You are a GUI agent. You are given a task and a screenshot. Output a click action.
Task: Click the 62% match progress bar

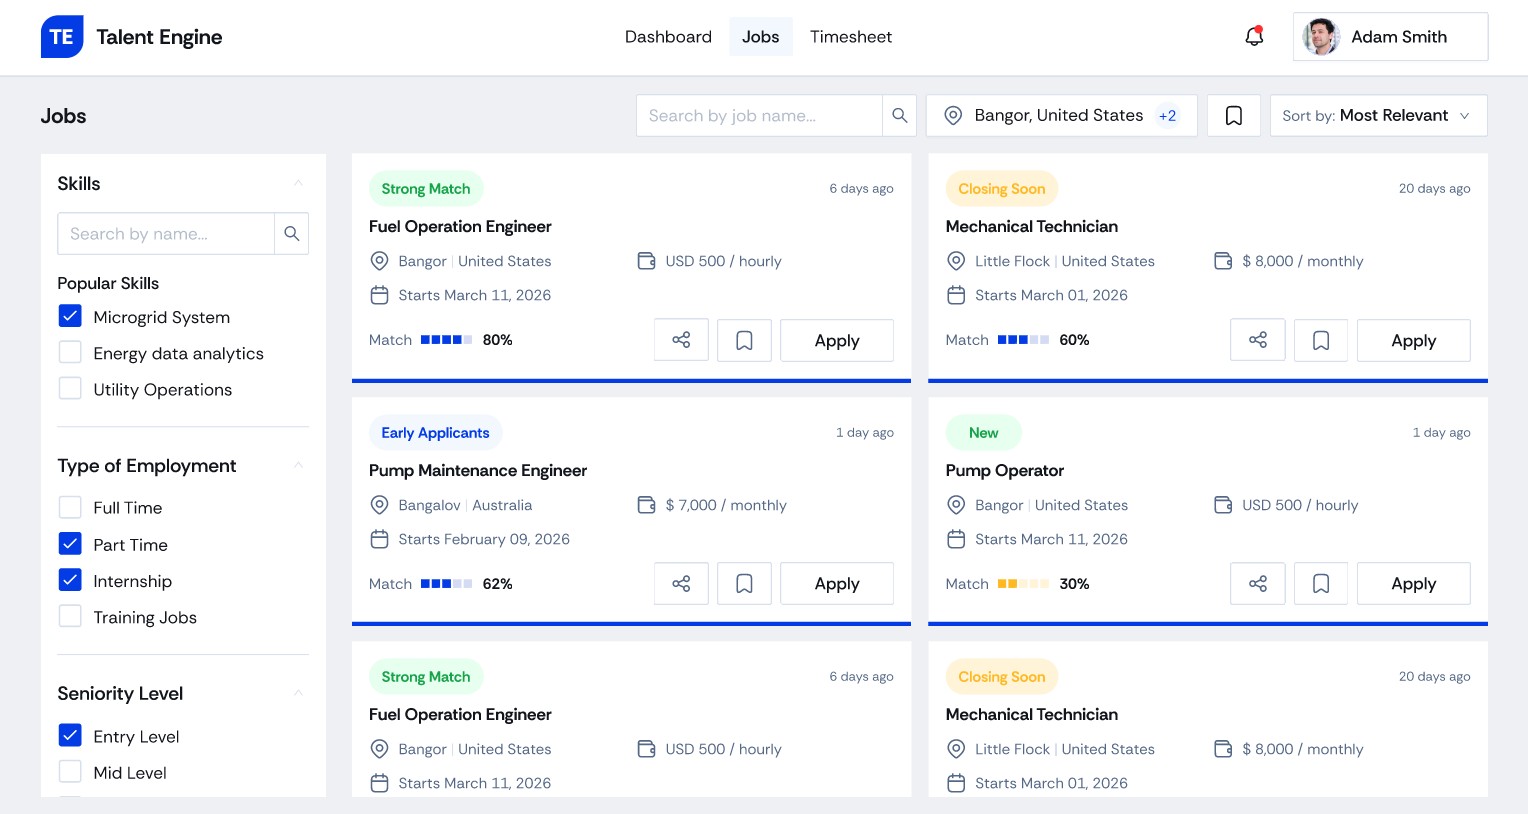(446, 584)
